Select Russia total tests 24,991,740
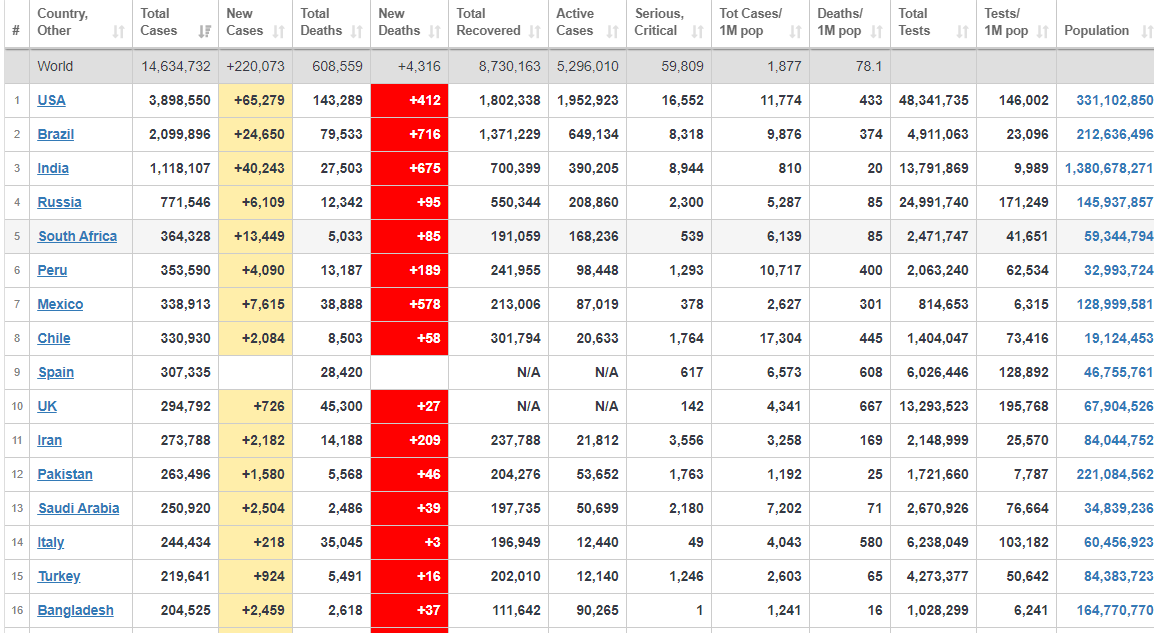 [x=933, y=202]
